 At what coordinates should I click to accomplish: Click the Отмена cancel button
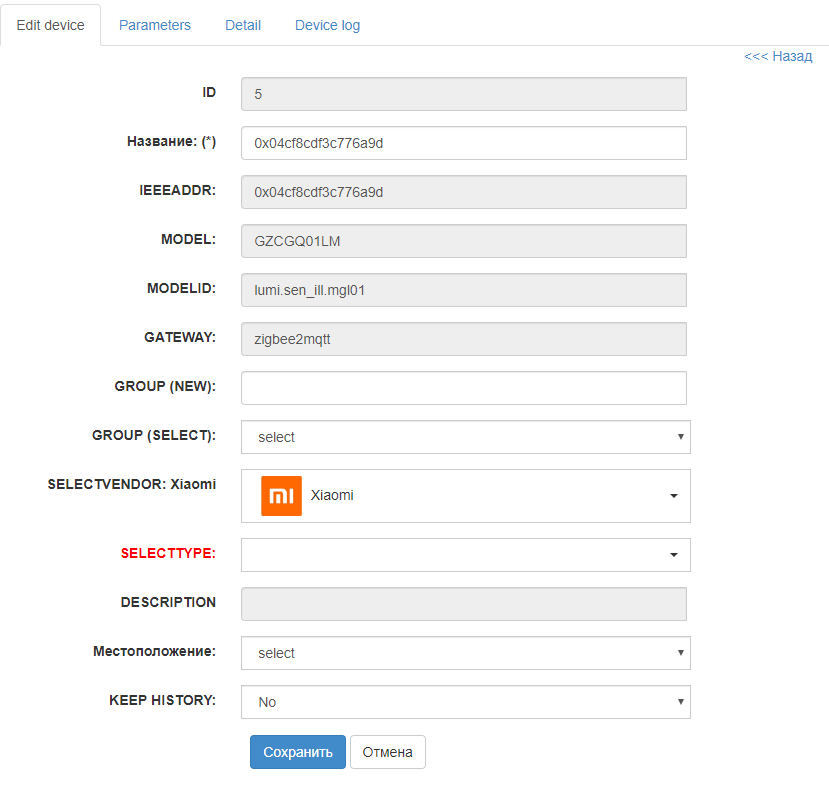(x=387, y=752)
